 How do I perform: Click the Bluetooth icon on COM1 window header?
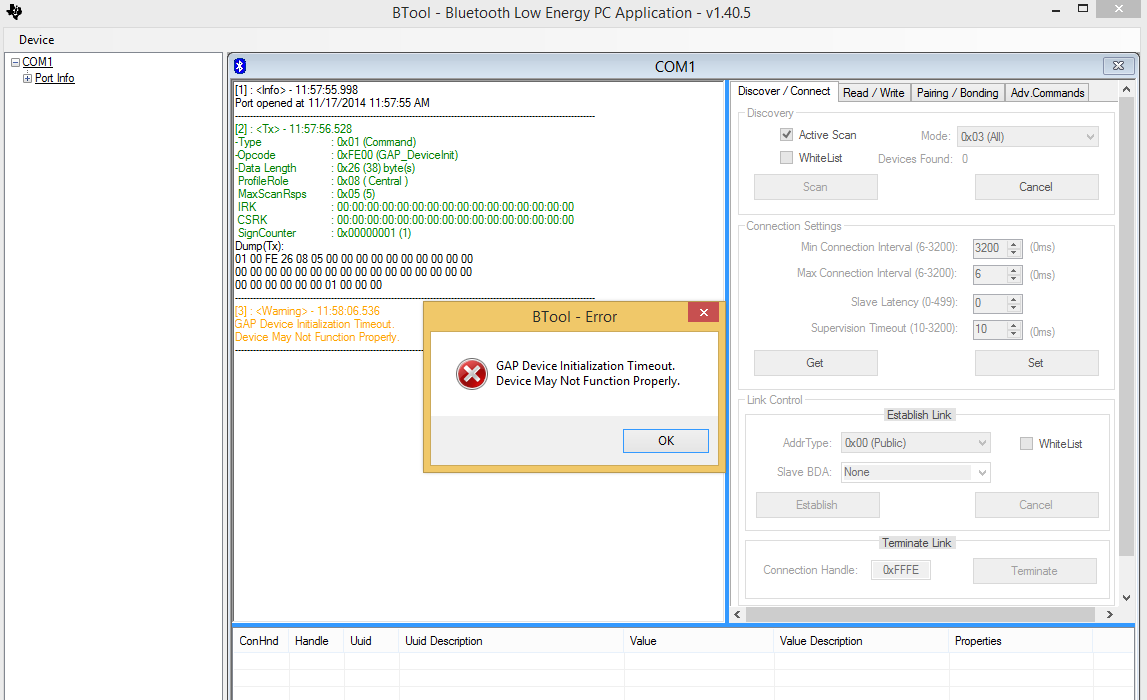240,66
